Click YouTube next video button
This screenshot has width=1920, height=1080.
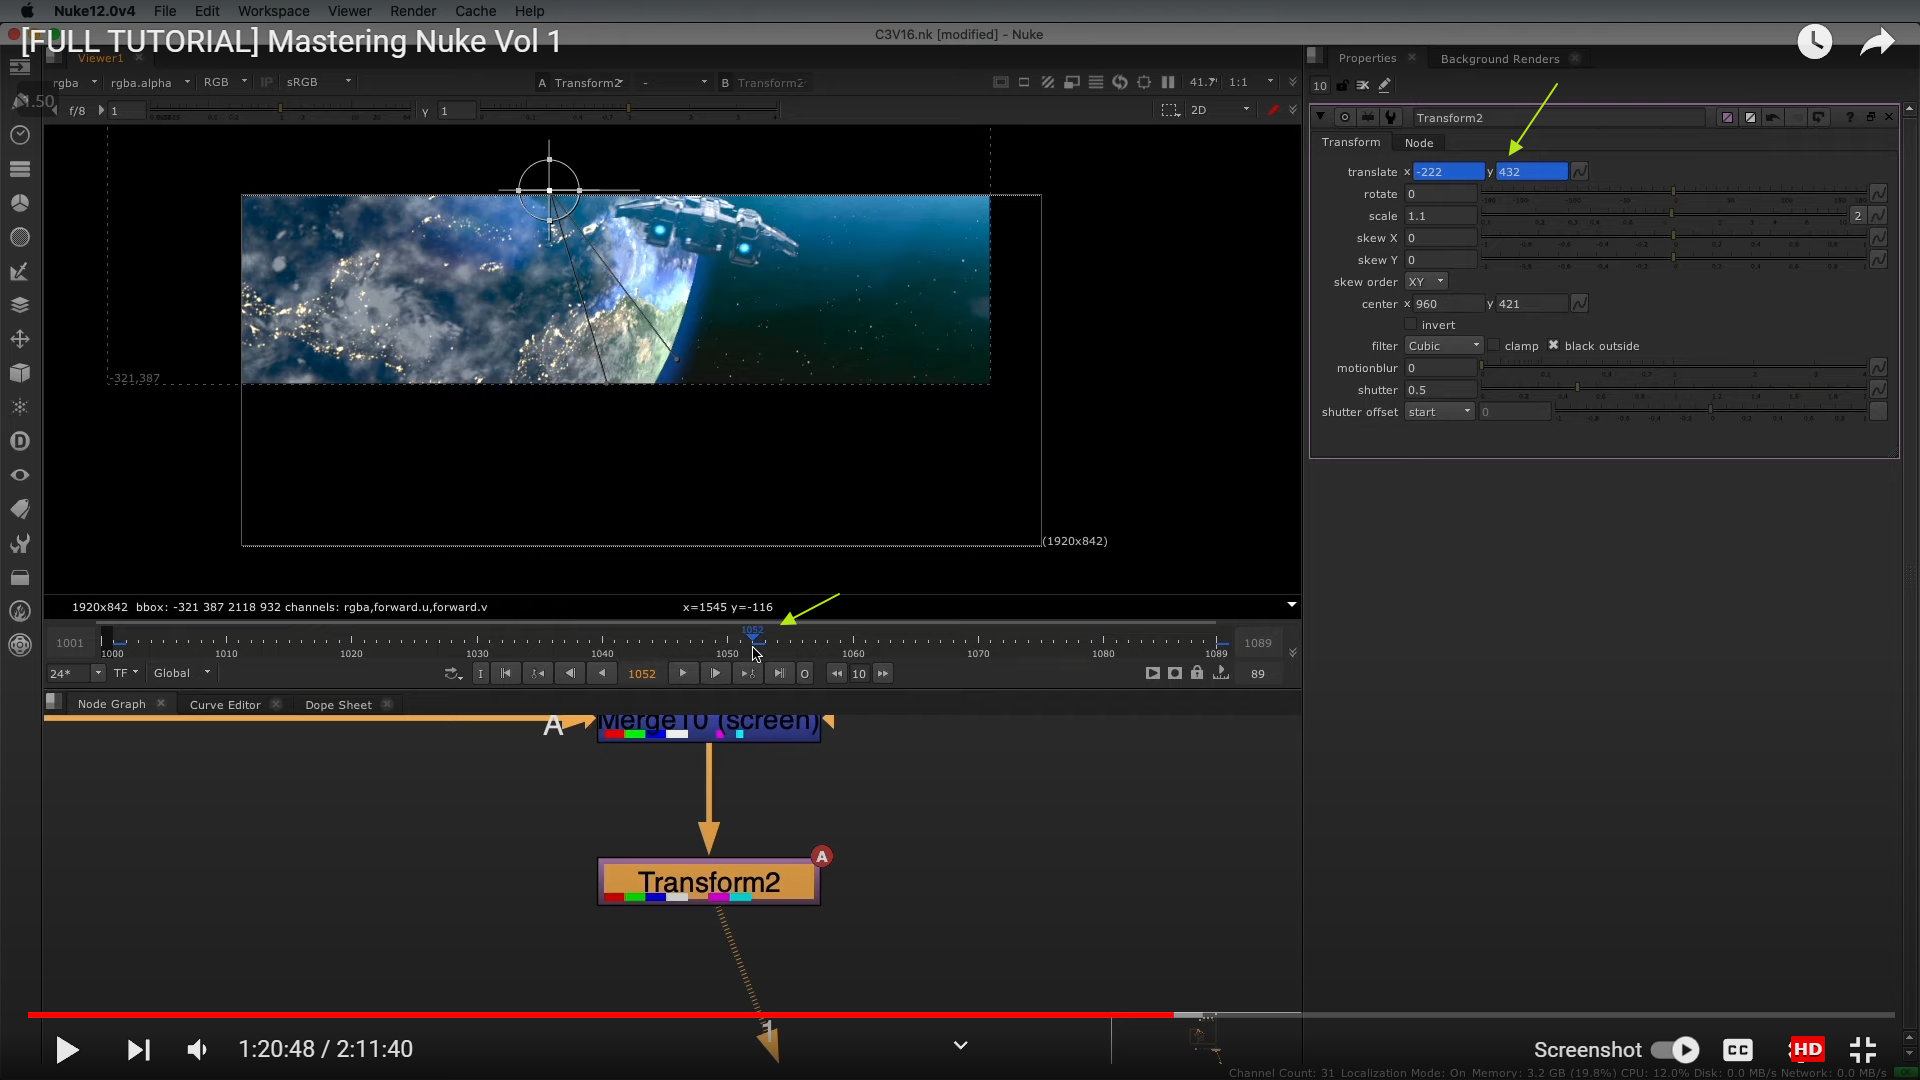pos(138,1050)
